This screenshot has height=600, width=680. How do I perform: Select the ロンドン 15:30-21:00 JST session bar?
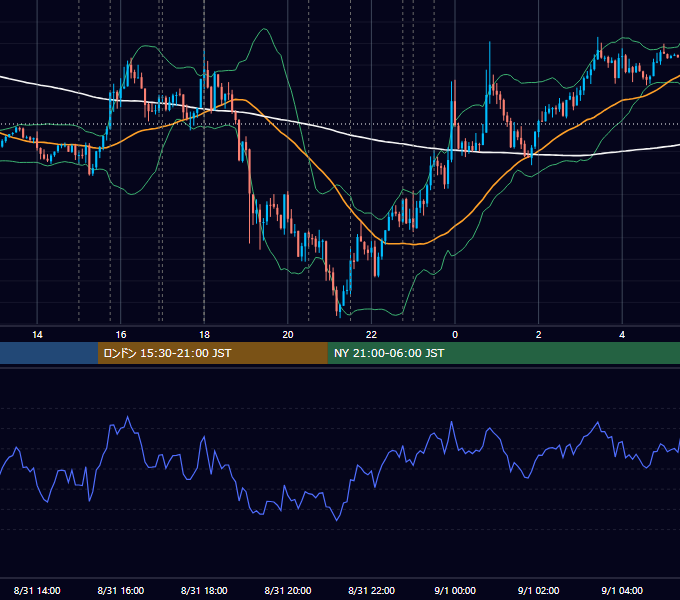point(212,353)
